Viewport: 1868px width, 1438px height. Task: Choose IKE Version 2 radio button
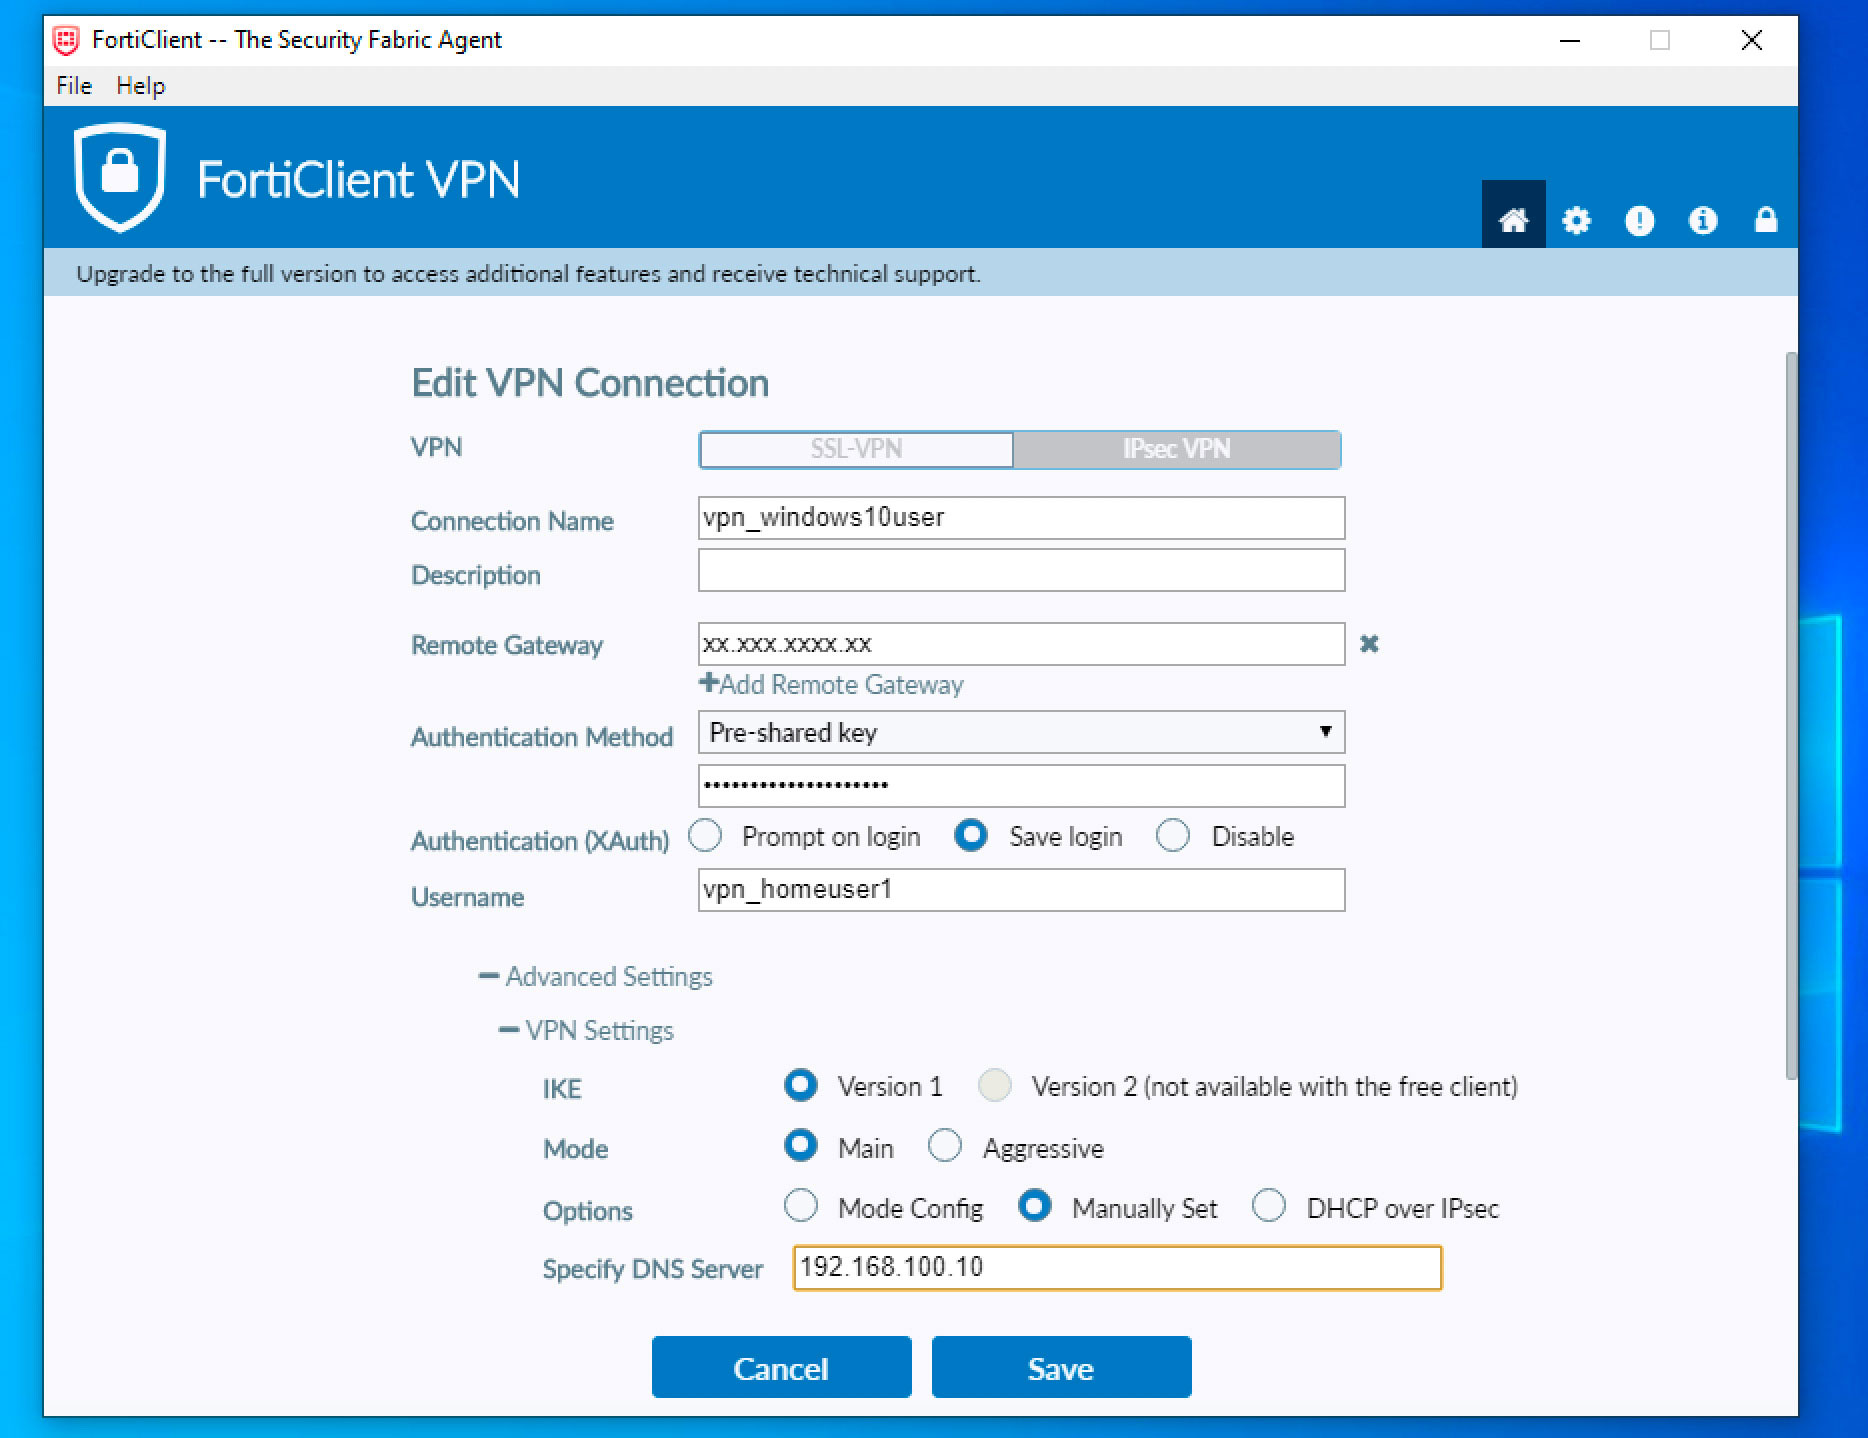point(995,1085)
